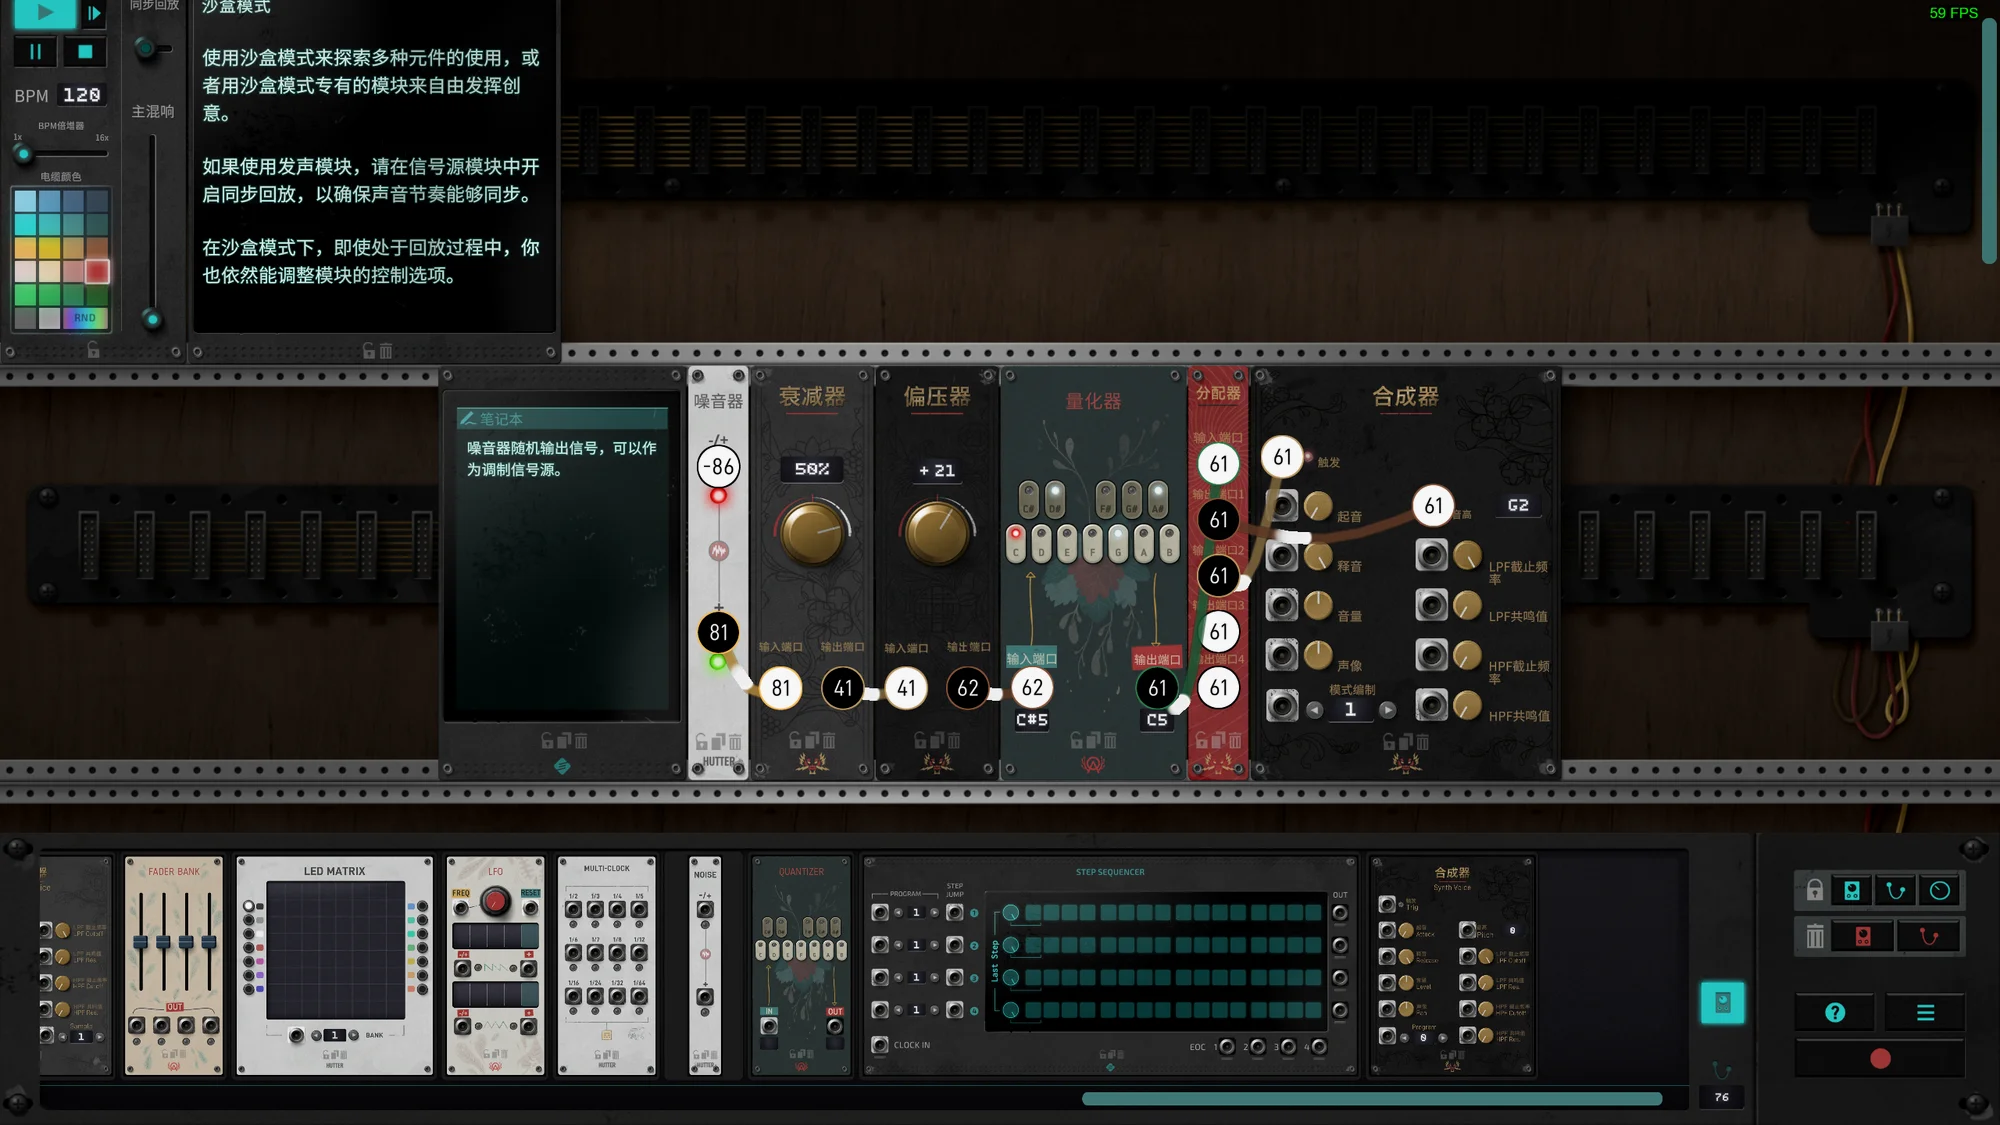Duplicate the 分配器 distributor module
Screen dimensions: 2000x1125
pyautogui.click(x=1219, y=741)
